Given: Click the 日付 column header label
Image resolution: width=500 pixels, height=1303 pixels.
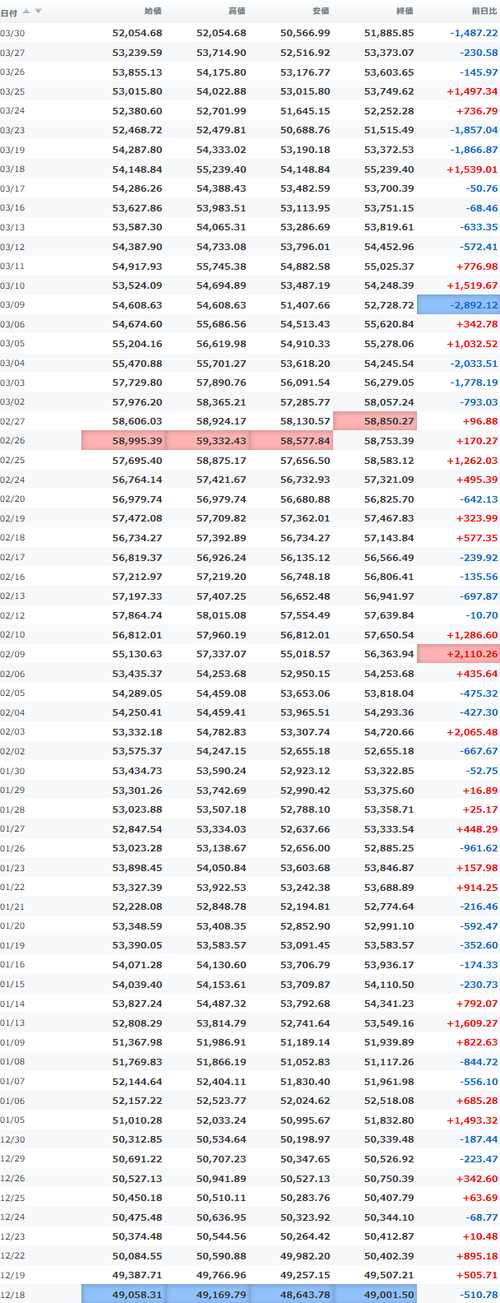Looking at the screenshot, I should (x=9, y=11).
